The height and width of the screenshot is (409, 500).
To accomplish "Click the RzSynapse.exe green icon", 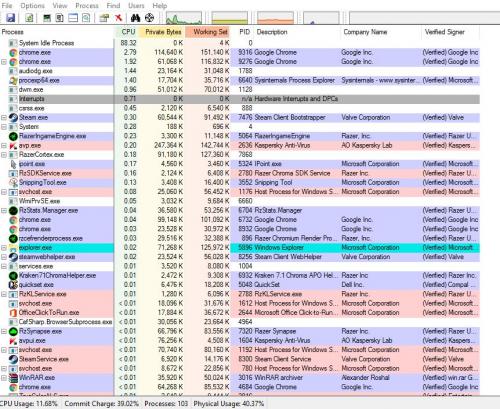I will [13, 331].
